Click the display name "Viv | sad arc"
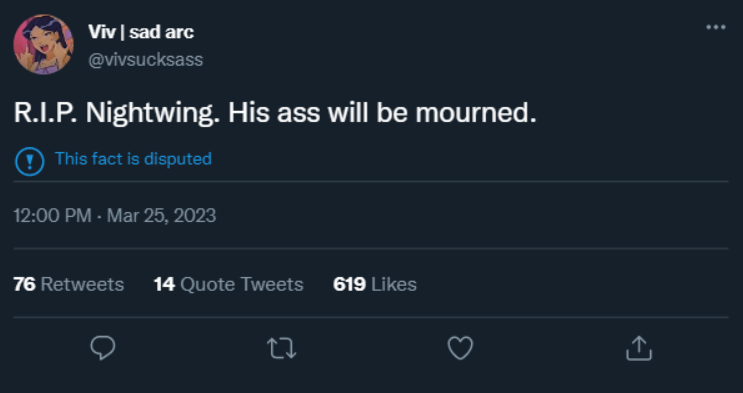Screen dimensions: 743x393 point(141,32)
